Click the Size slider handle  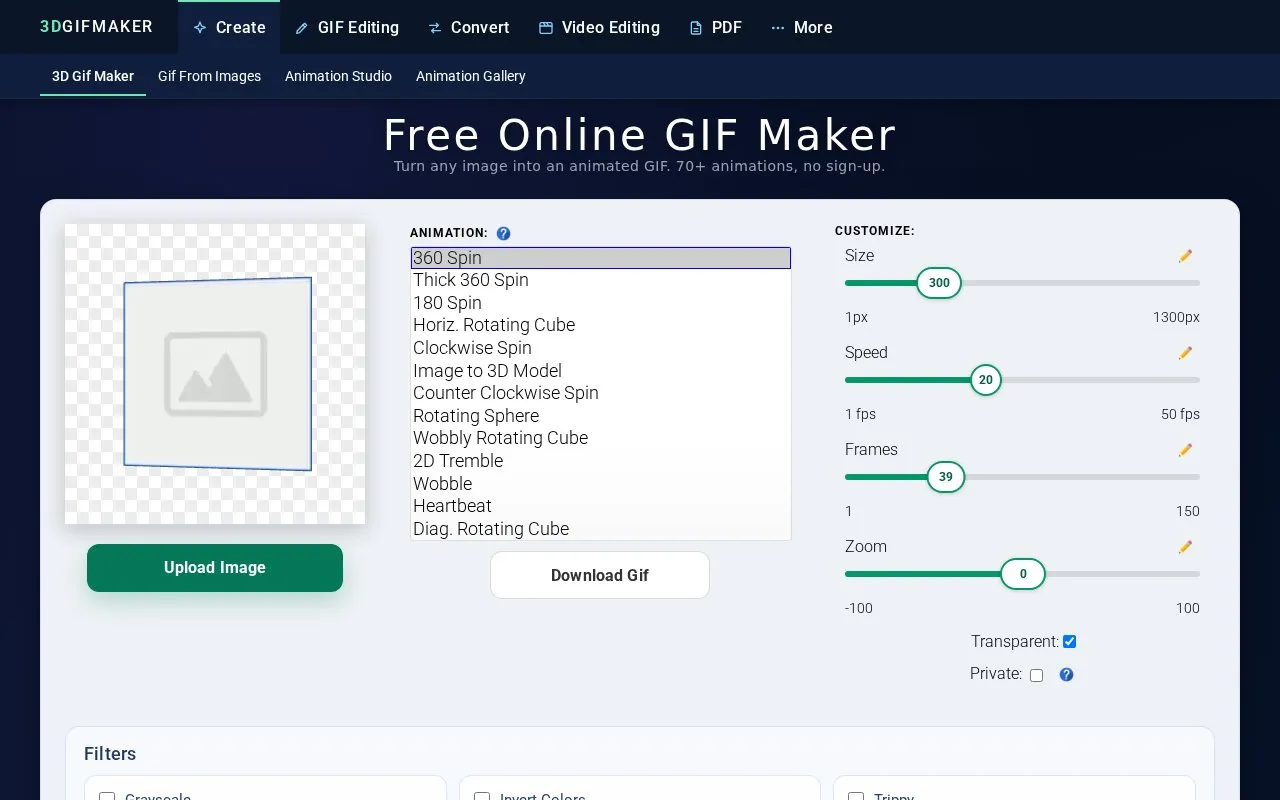click(939, 283)
